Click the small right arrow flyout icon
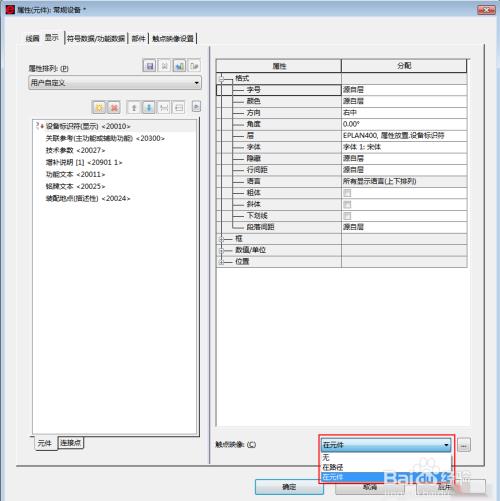This screenshot has width=500, height=501. 196,107
